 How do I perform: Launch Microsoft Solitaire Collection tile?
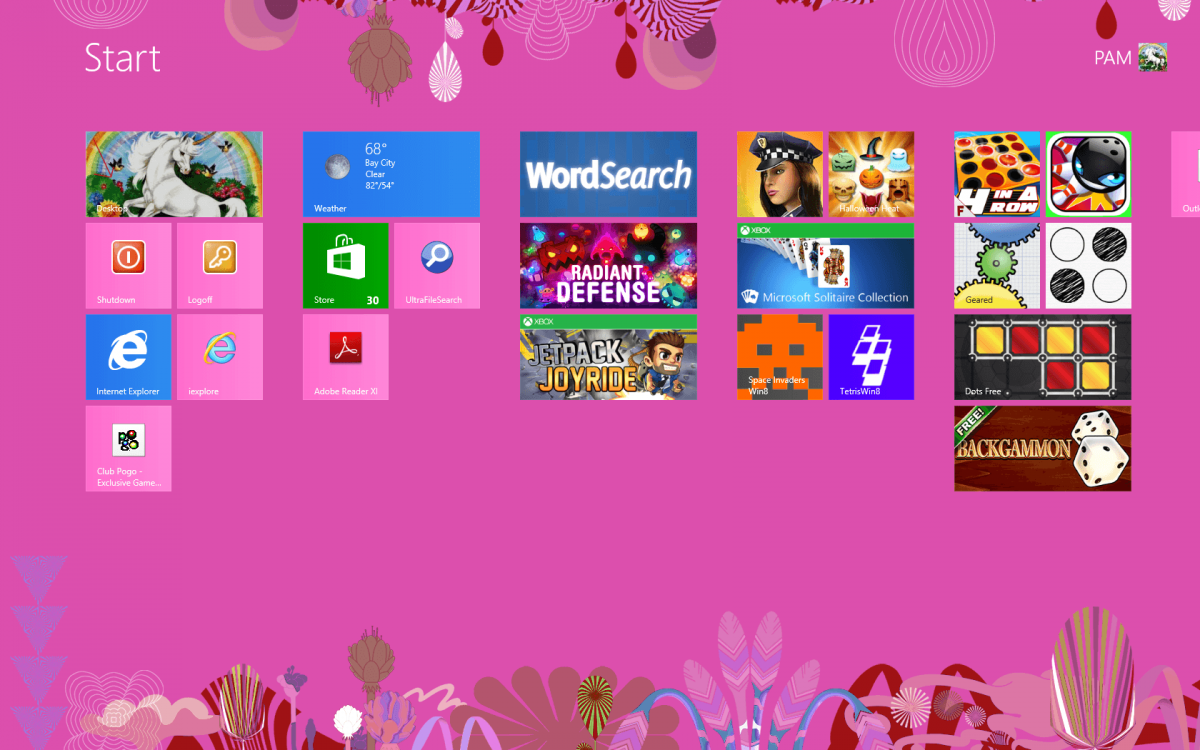(x=826, y=266)
